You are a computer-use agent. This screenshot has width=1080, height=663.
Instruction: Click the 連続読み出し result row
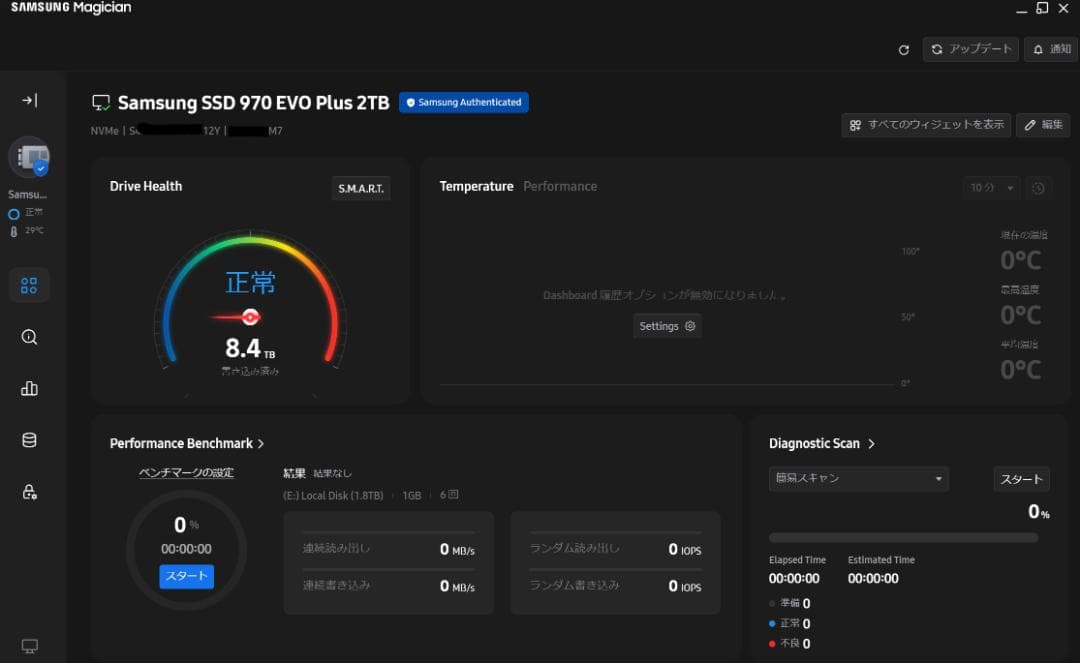388,549
